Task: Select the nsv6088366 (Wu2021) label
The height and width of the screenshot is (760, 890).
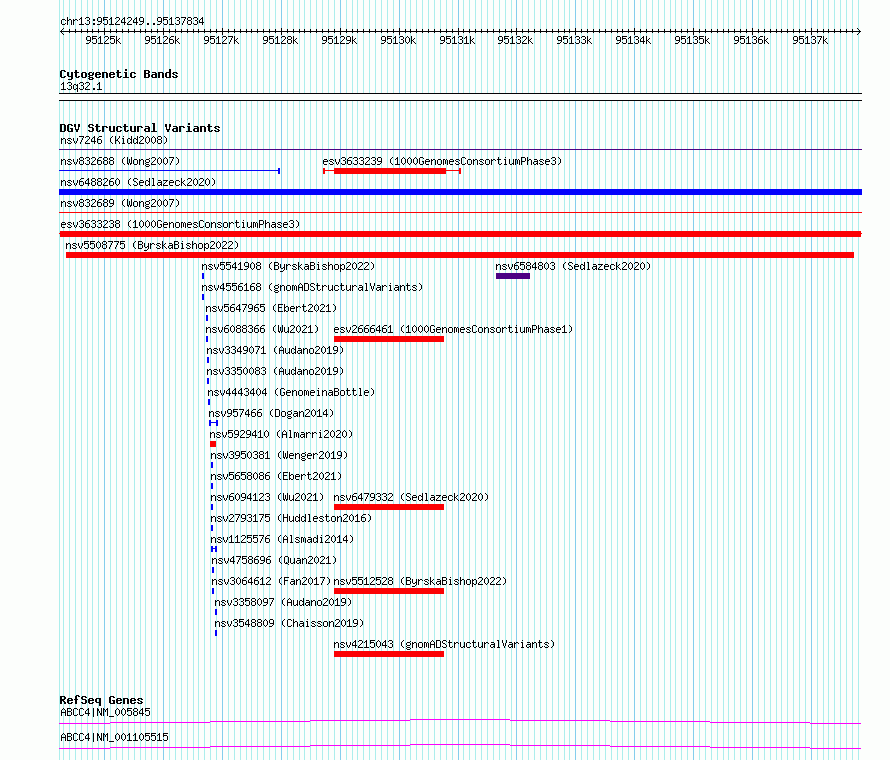Action: 262,329
